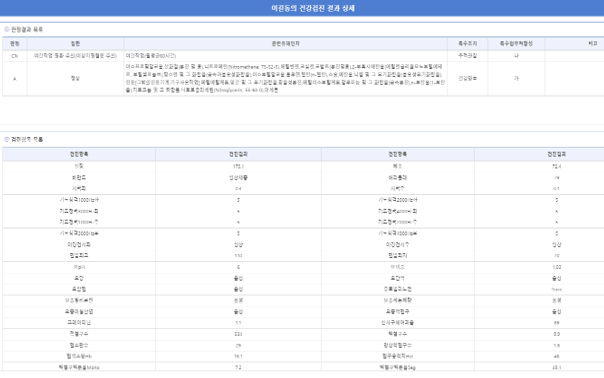This screenshot has height=378, width=604.
Task: Select the 크레아티닌 exam item cell
Action: 79,323
